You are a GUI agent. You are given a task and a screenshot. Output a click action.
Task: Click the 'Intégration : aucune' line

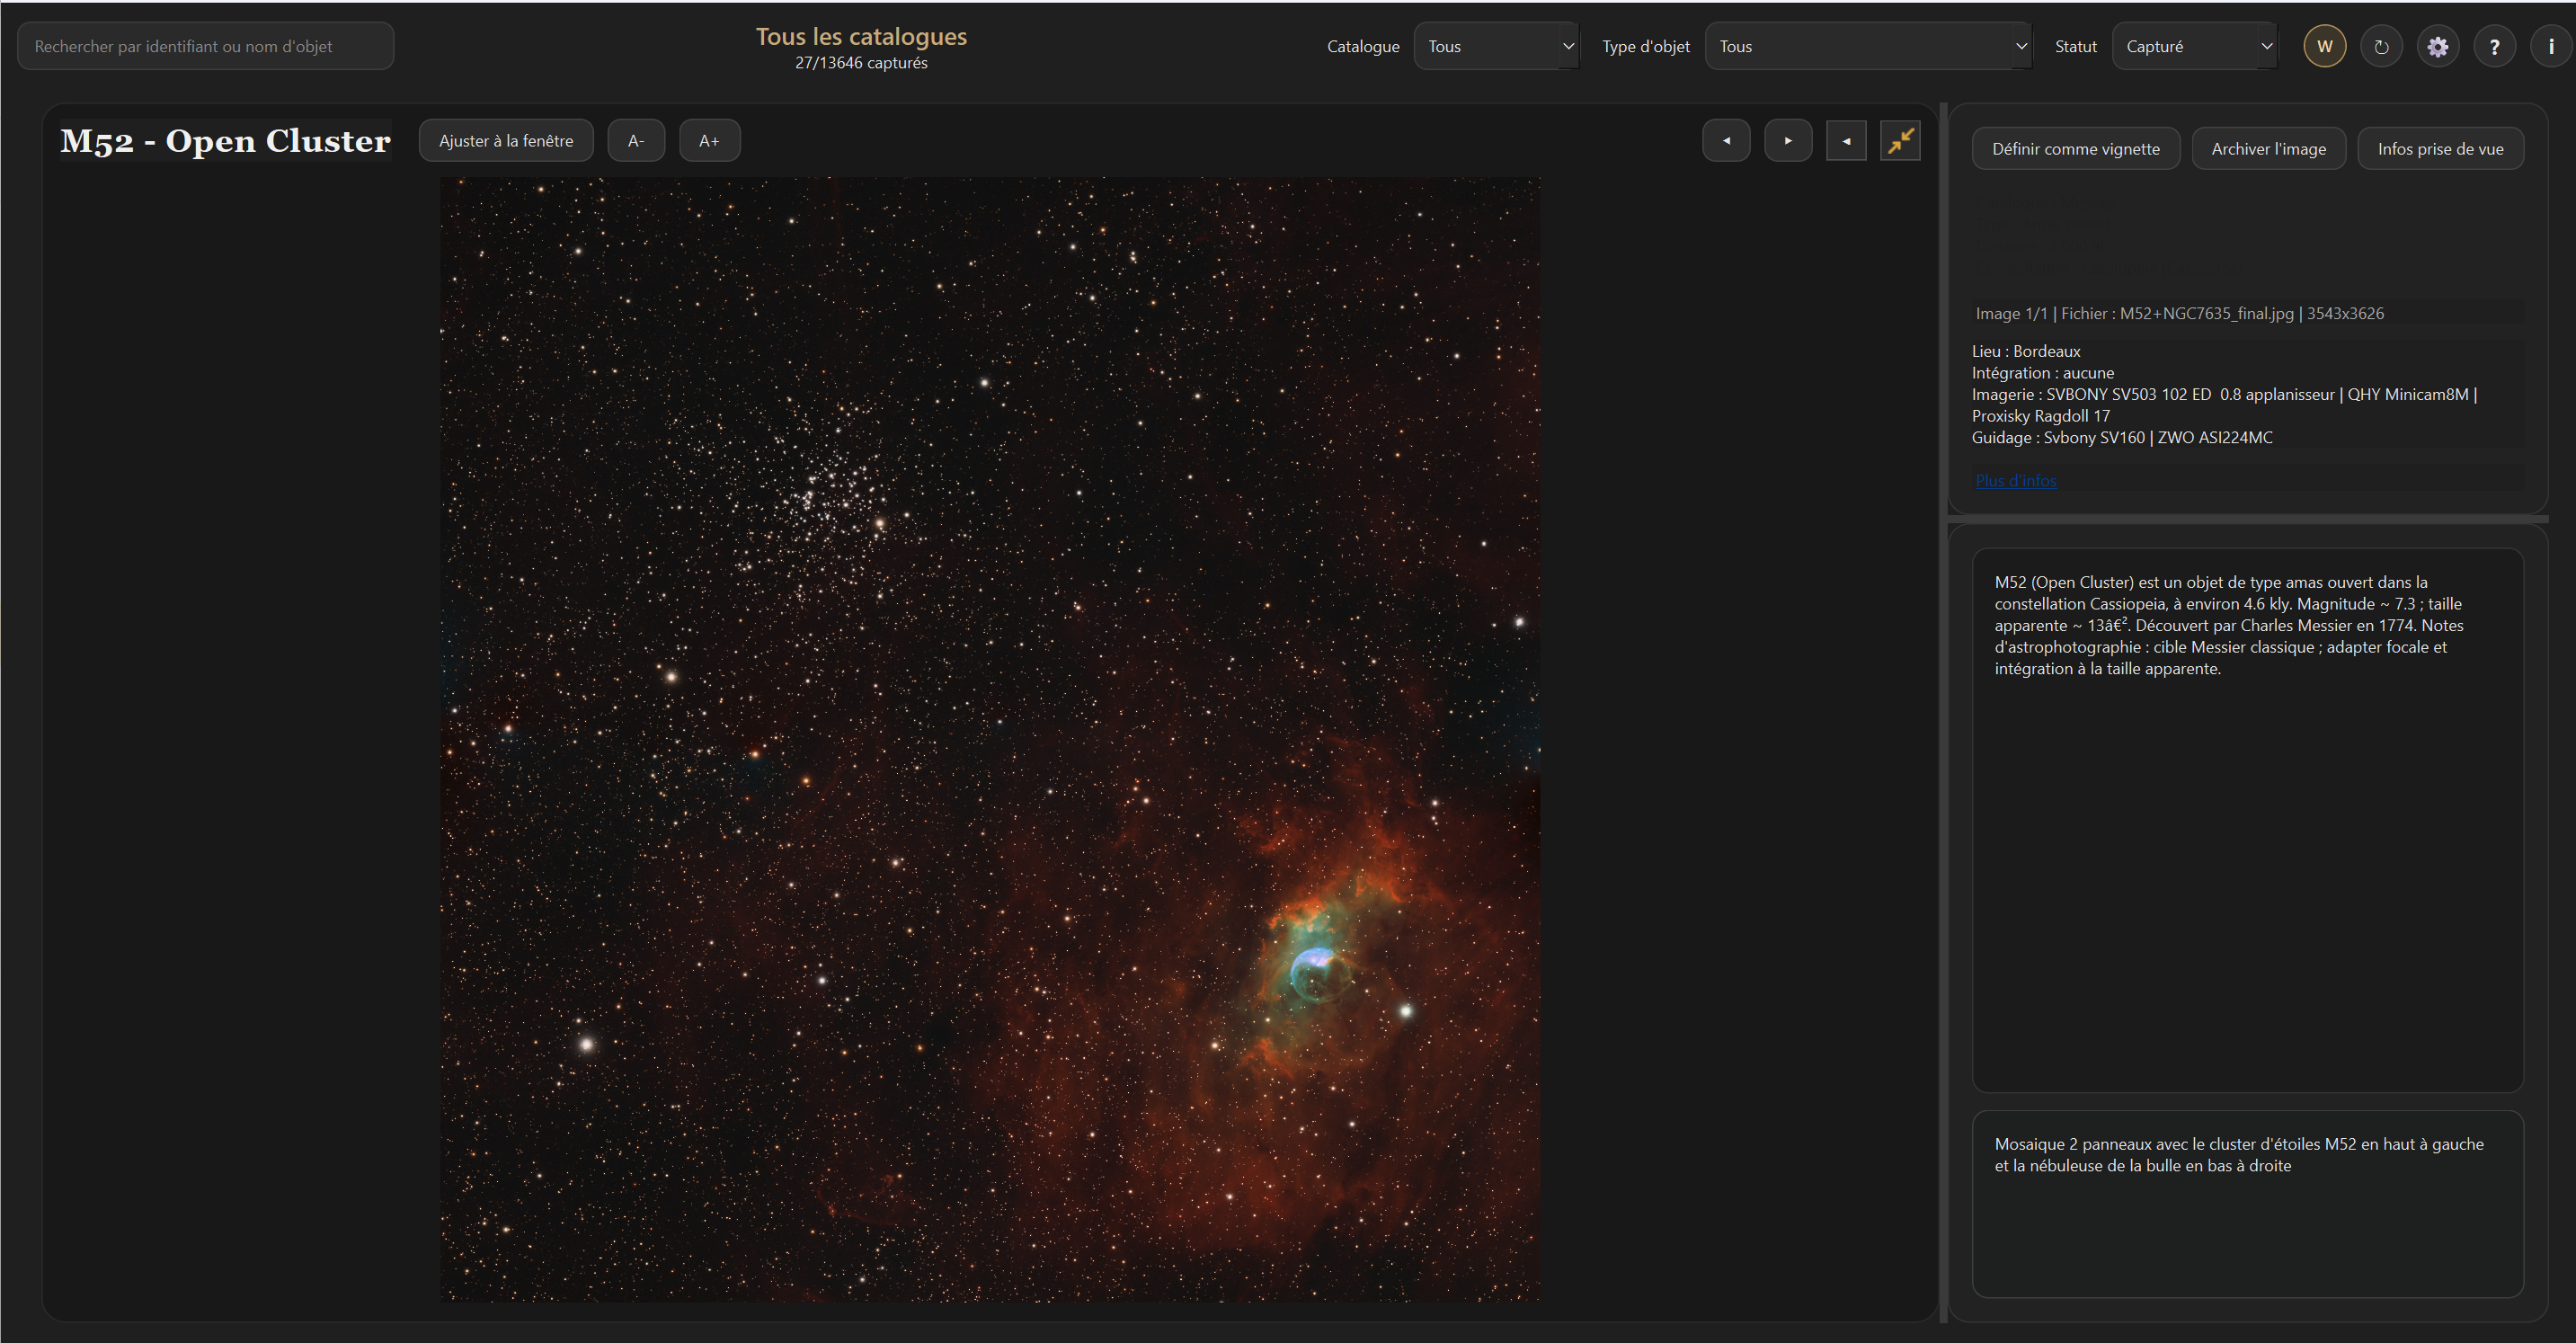coord(2043,373)
